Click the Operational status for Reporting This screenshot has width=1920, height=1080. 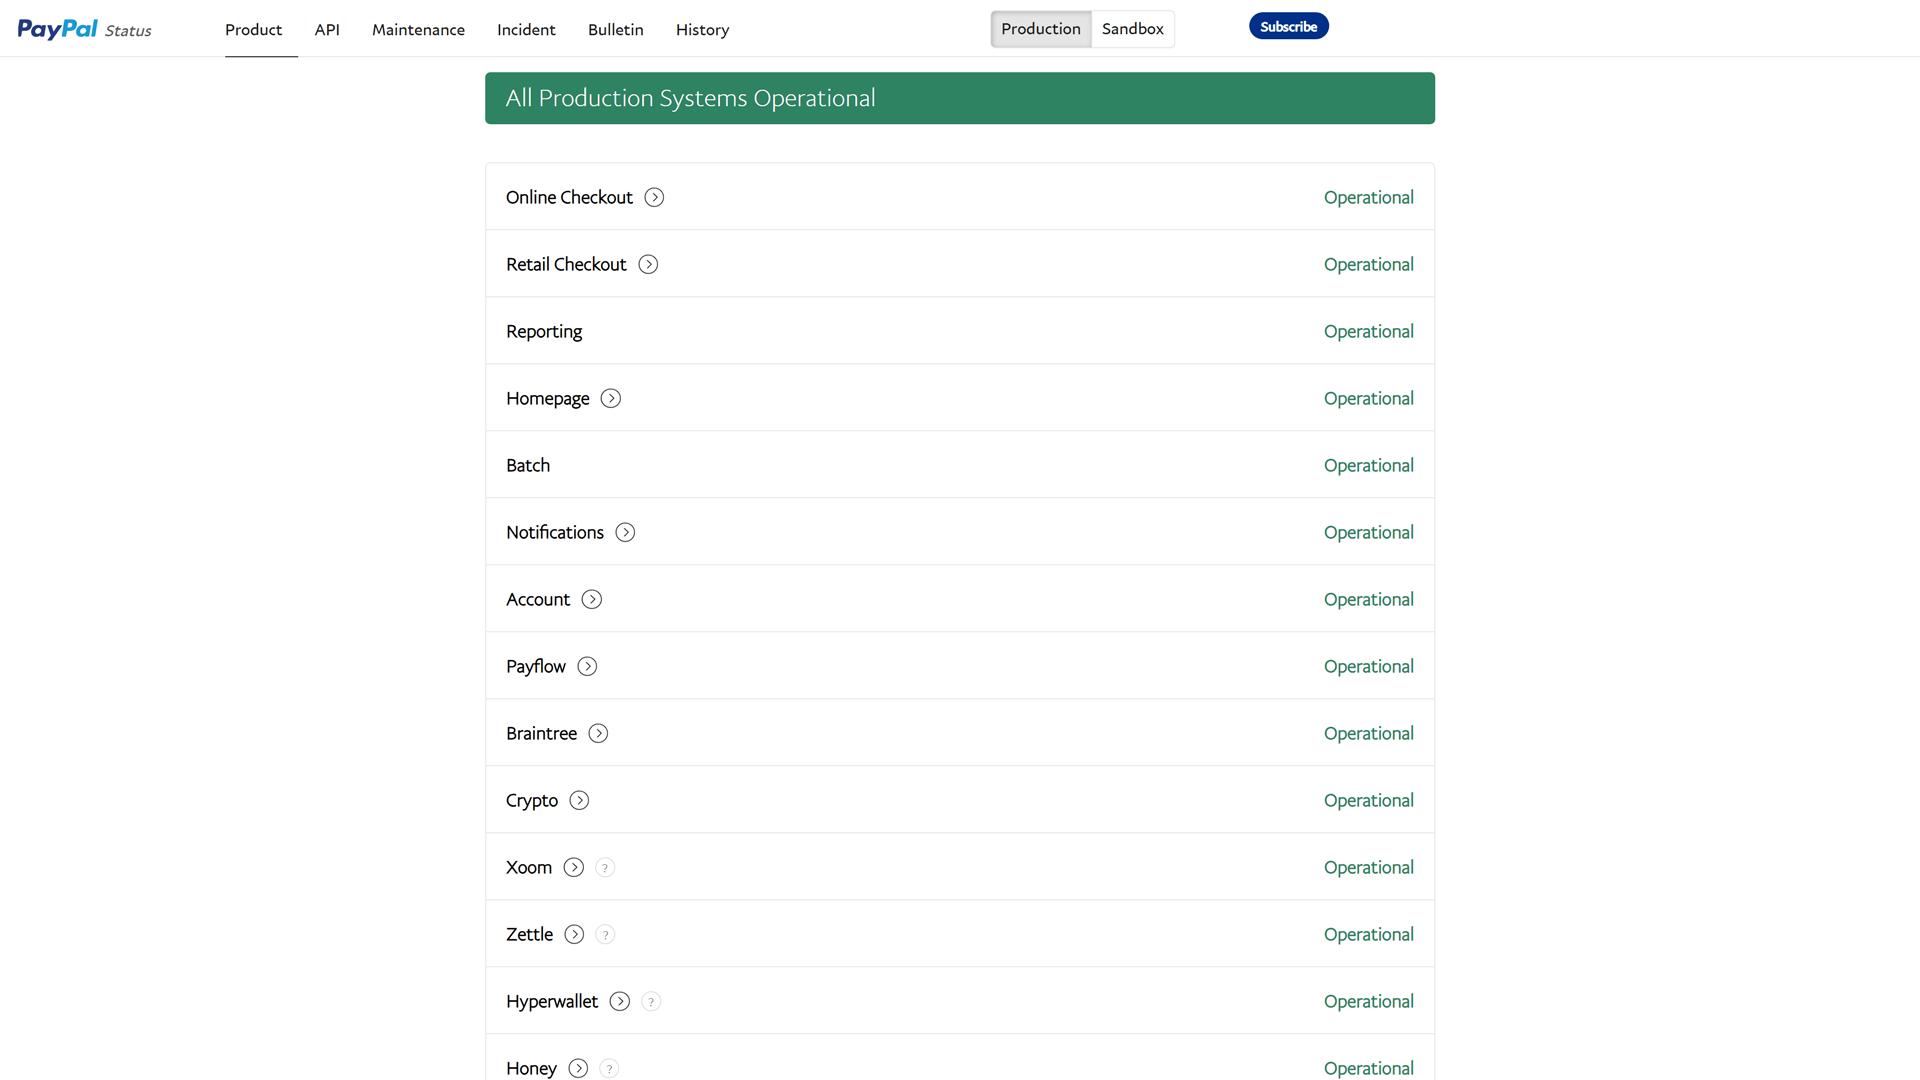1368,331
